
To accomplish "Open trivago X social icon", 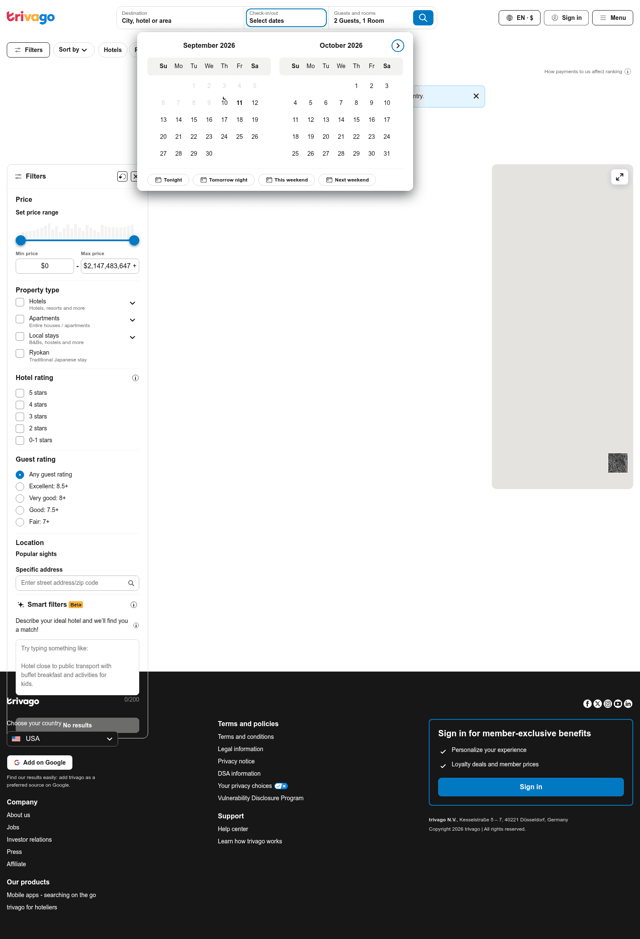I will point(597,704).
